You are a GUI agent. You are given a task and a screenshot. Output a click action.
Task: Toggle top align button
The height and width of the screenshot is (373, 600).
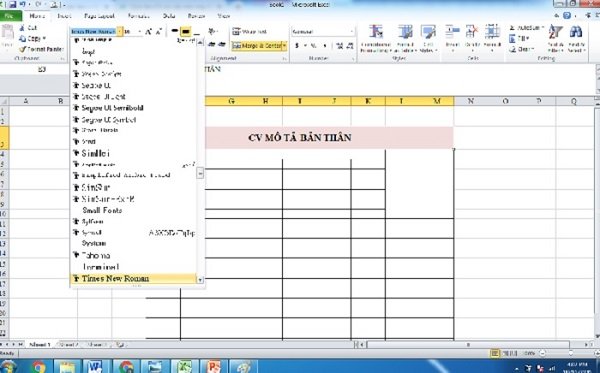point(175,31)
